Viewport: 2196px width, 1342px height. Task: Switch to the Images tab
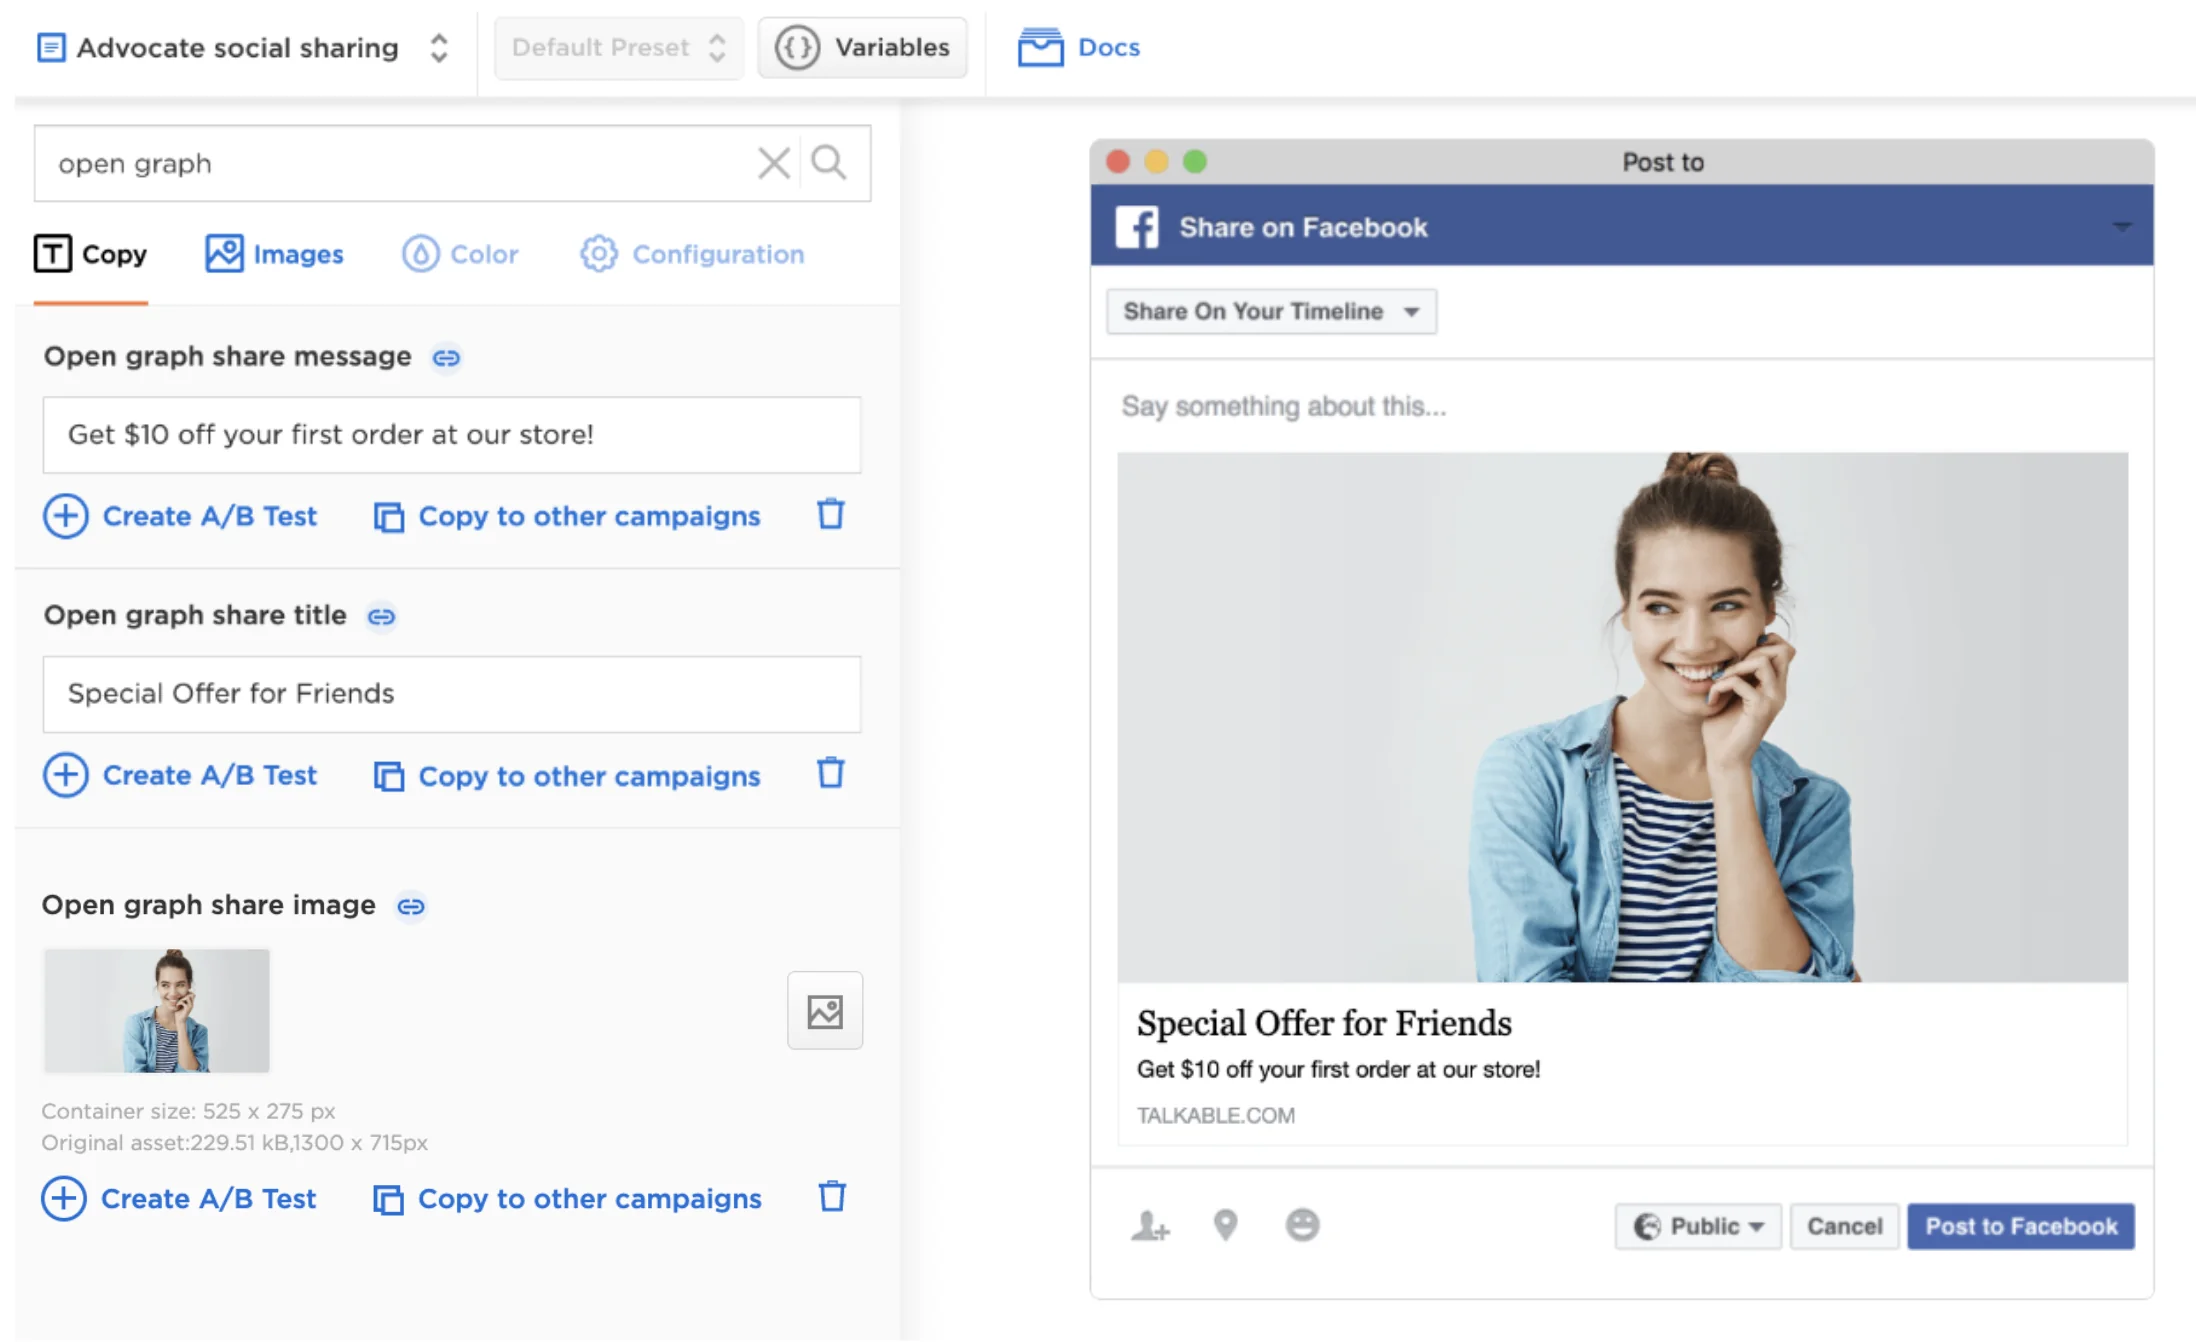(274, 254)
